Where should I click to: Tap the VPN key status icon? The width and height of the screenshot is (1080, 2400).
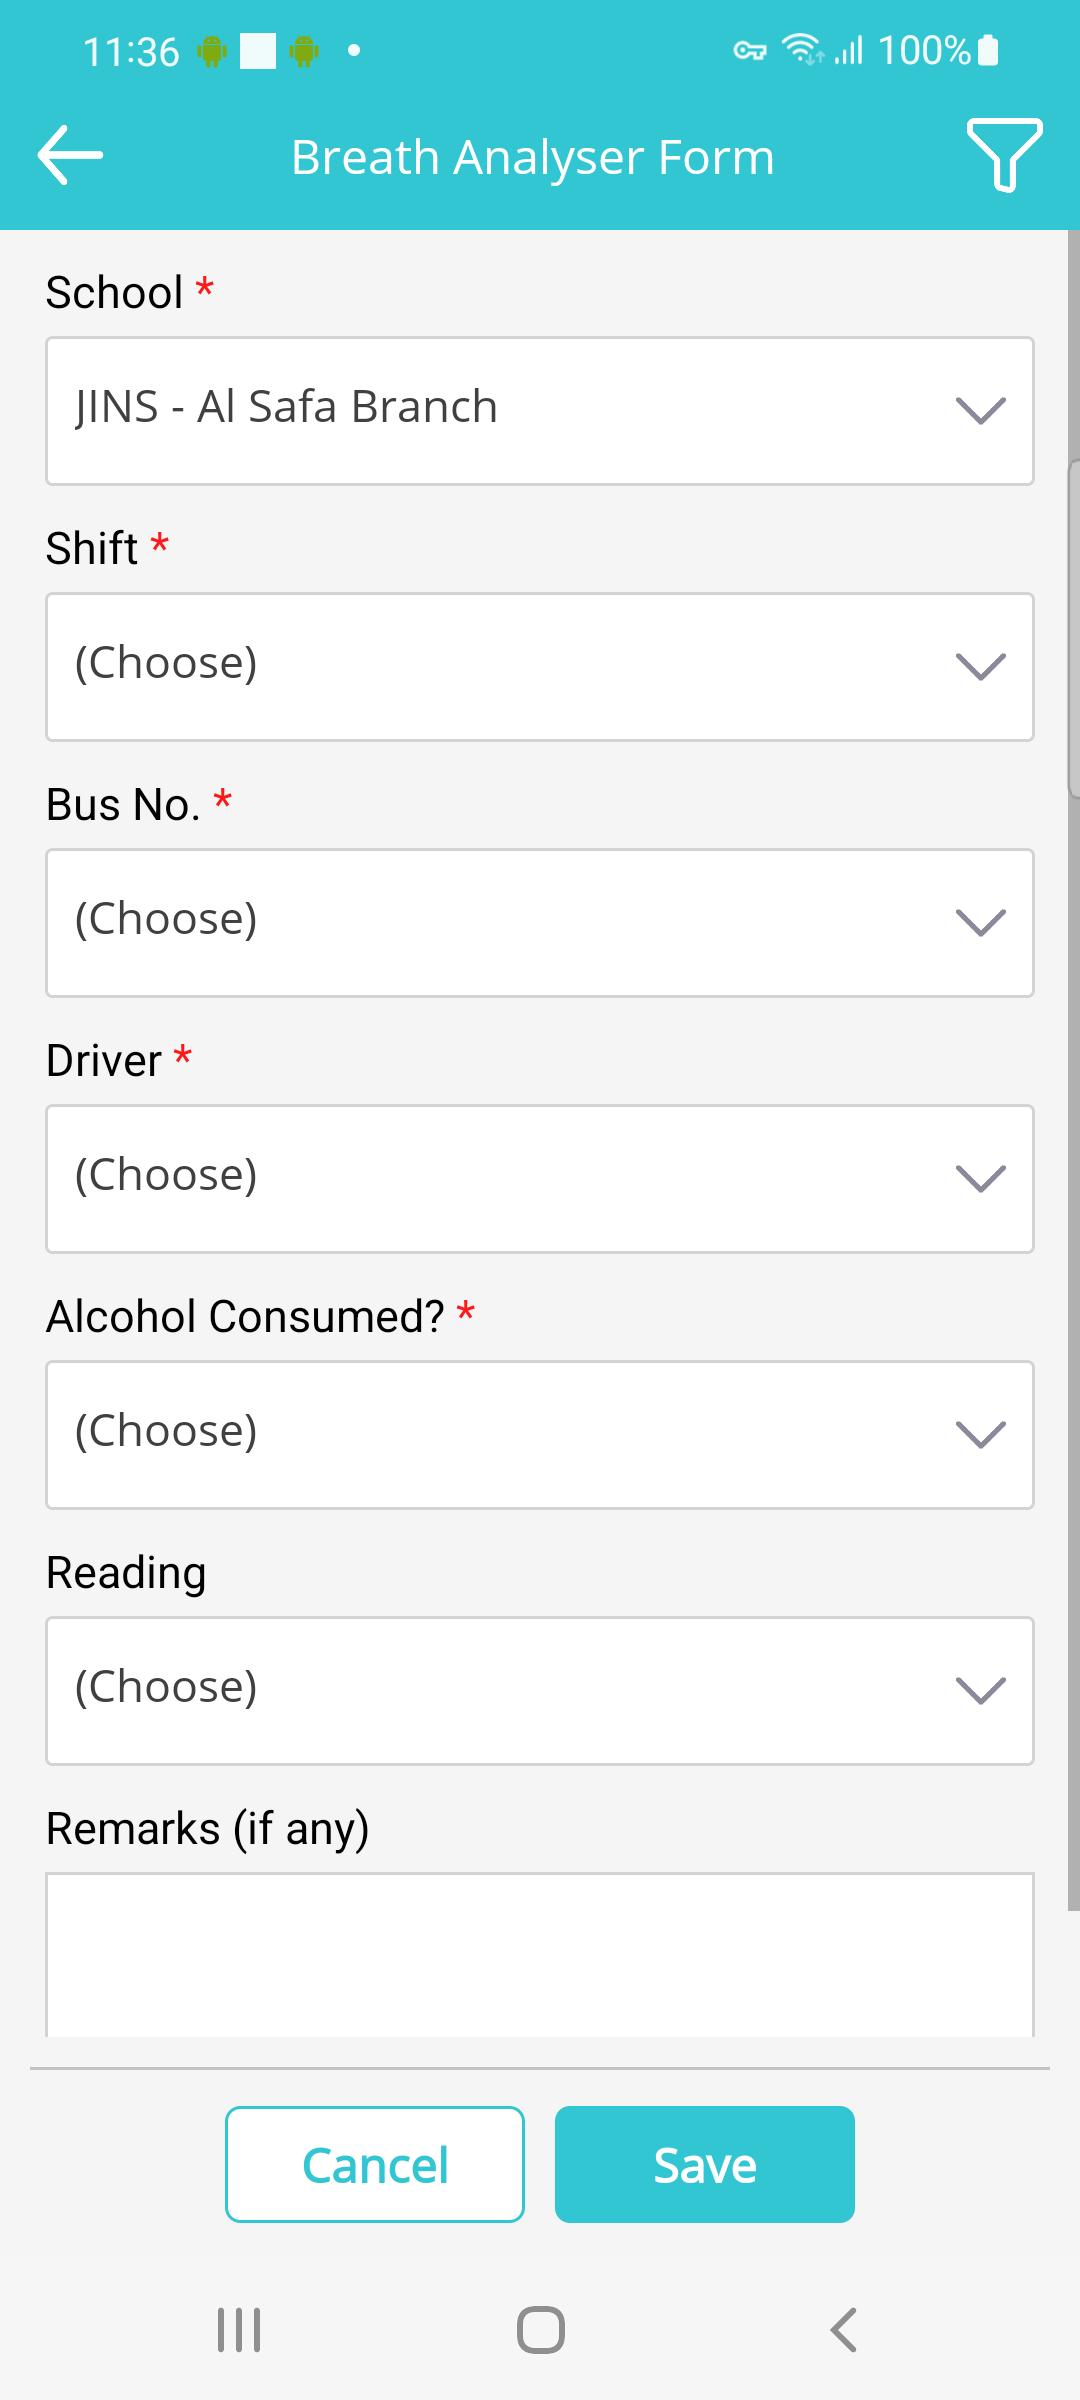tap(750, 50)
